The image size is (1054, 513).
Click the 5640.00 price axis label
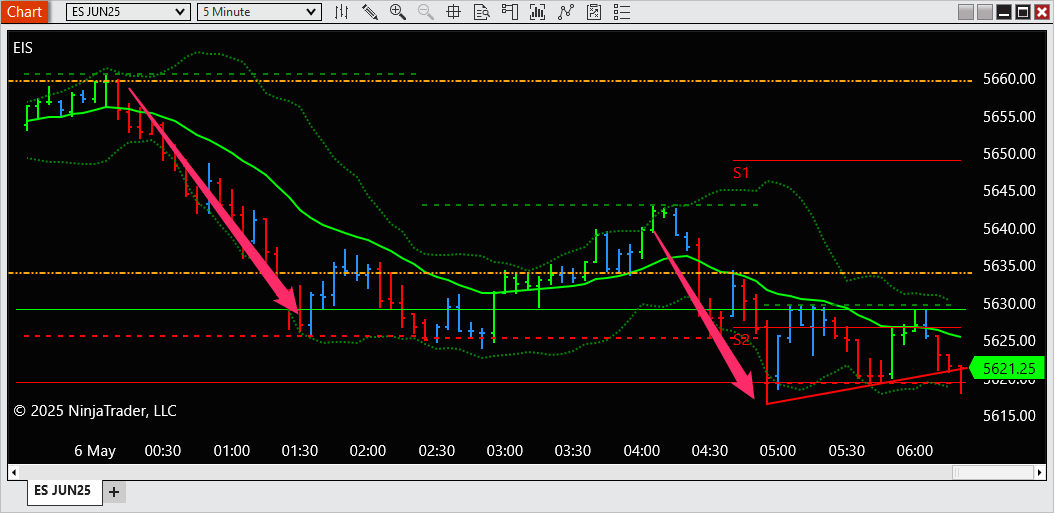point(1008,229)
